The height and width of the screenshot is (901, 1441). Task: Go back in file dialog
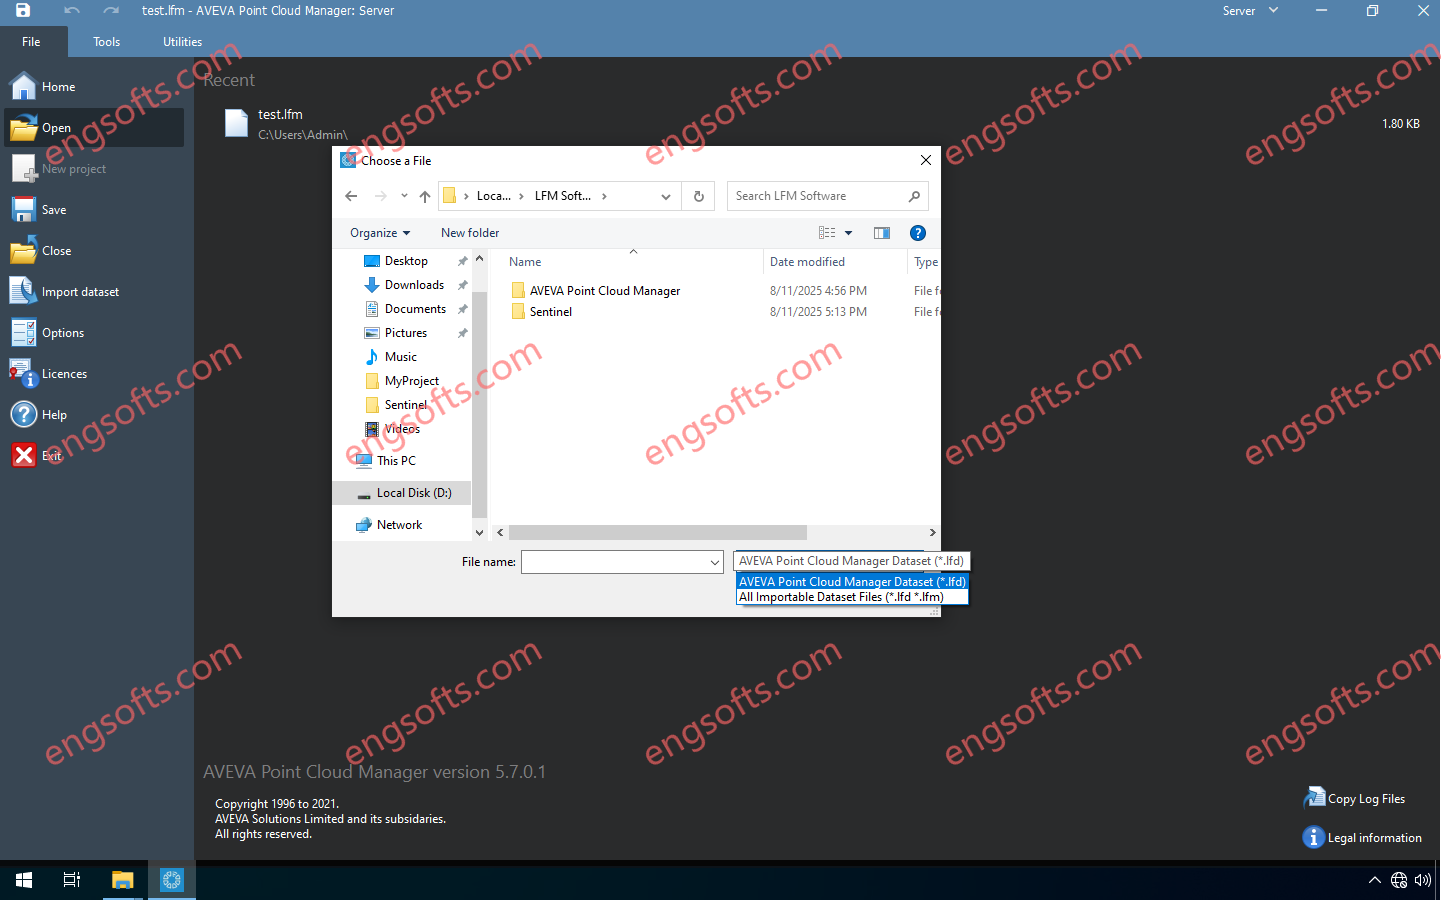coord(351,196)
